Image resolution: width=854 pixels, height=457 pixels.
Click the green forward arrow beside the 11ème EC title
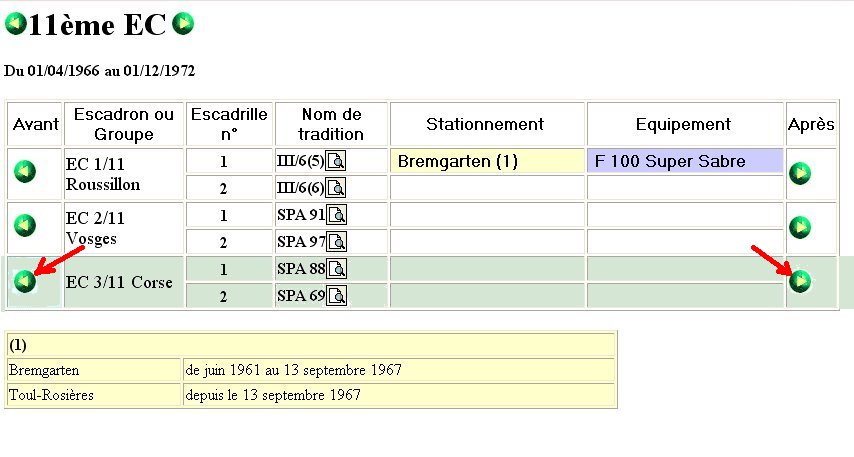point(183,23)
